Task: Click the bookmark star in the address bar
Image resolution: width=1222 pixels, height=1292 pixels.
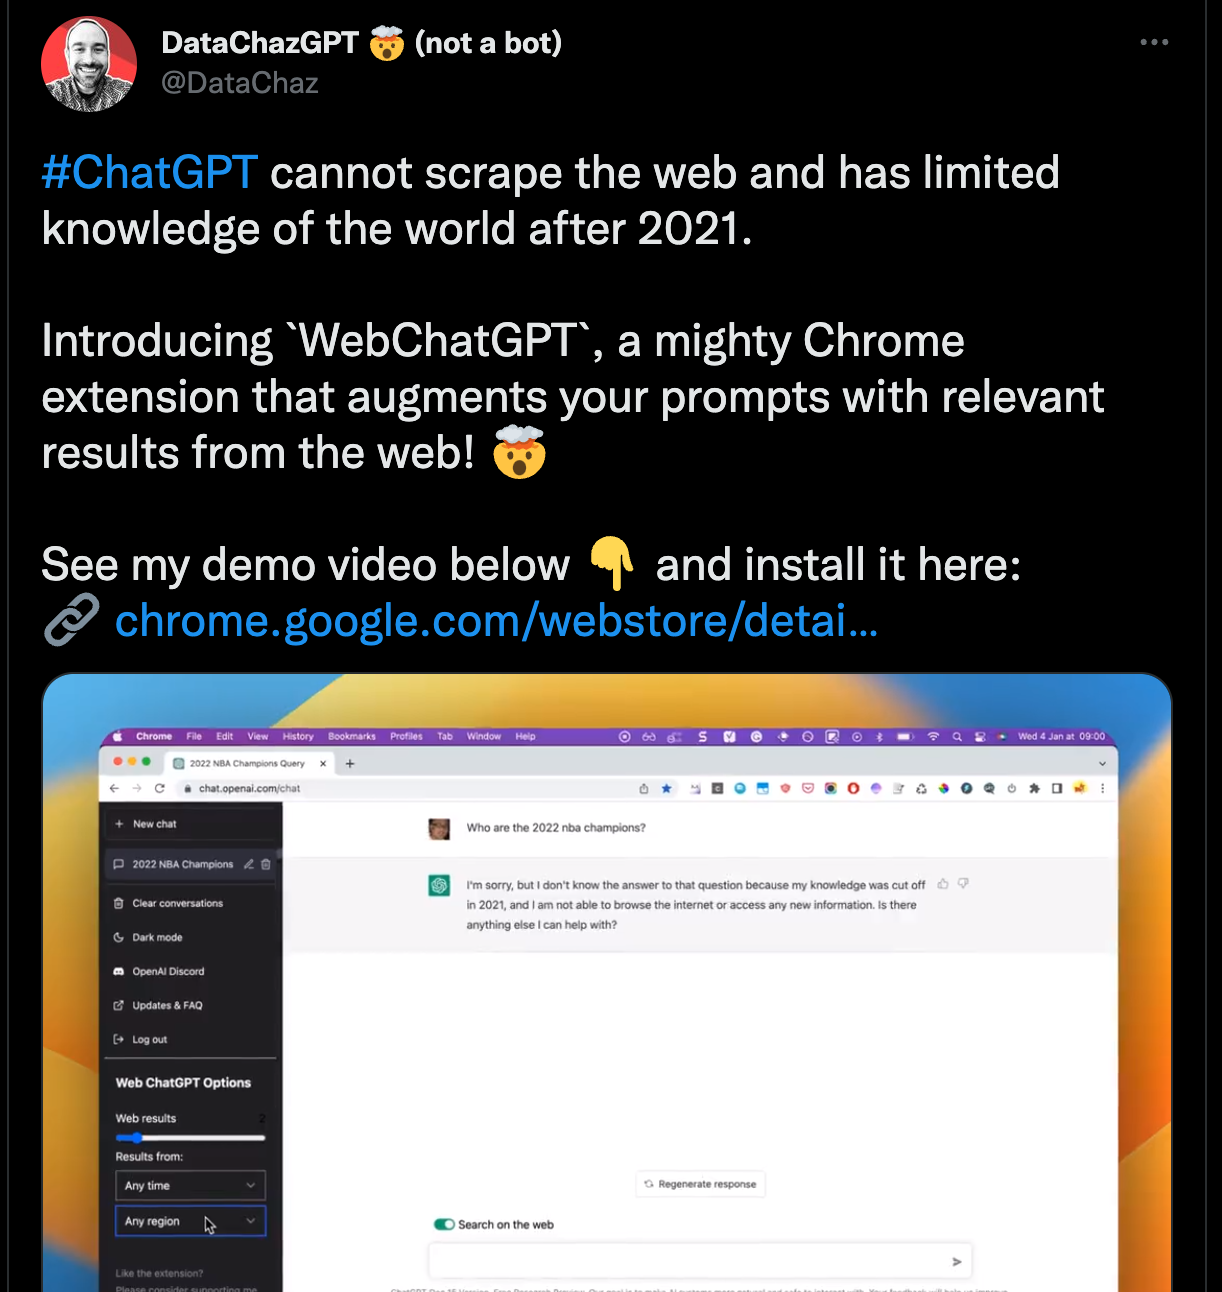Action: [x=666, y=788]
